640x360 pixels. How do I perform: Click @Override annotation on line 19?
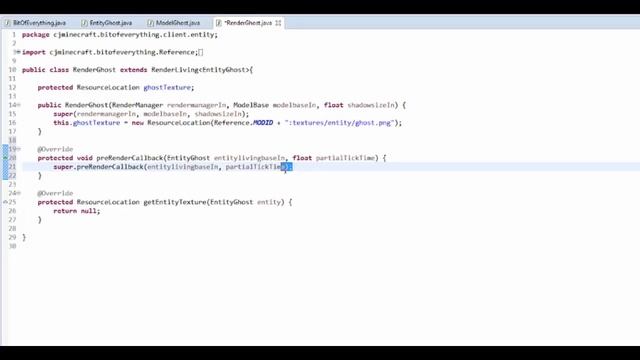pyautogui.click(x=55, y=149)
